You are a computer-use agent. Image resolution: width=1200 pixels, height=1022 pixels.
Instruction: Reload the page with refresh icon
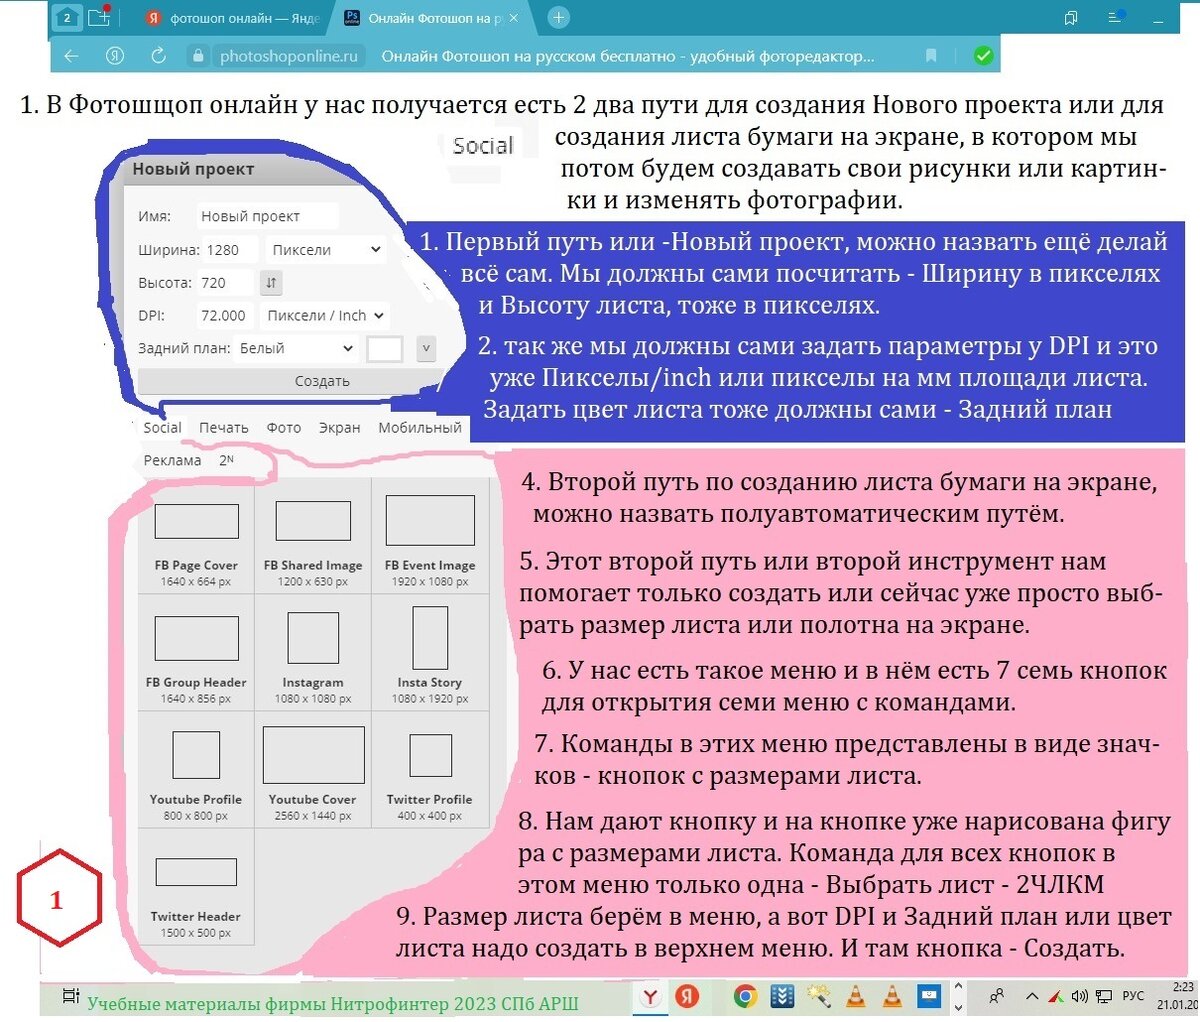pyautogui.click(x=158, y=56)
